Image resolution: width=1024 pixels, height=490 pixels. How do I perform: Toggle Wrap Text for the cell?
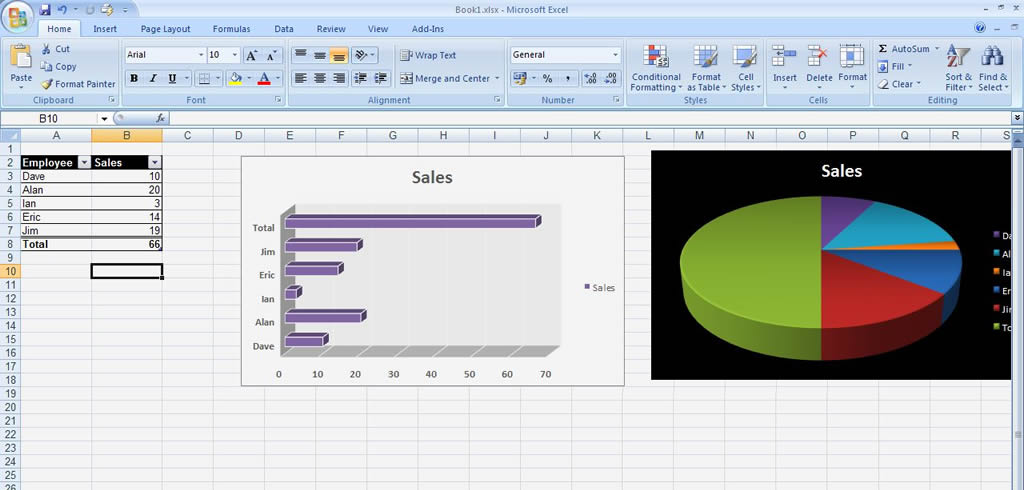(x=428, y=56)
